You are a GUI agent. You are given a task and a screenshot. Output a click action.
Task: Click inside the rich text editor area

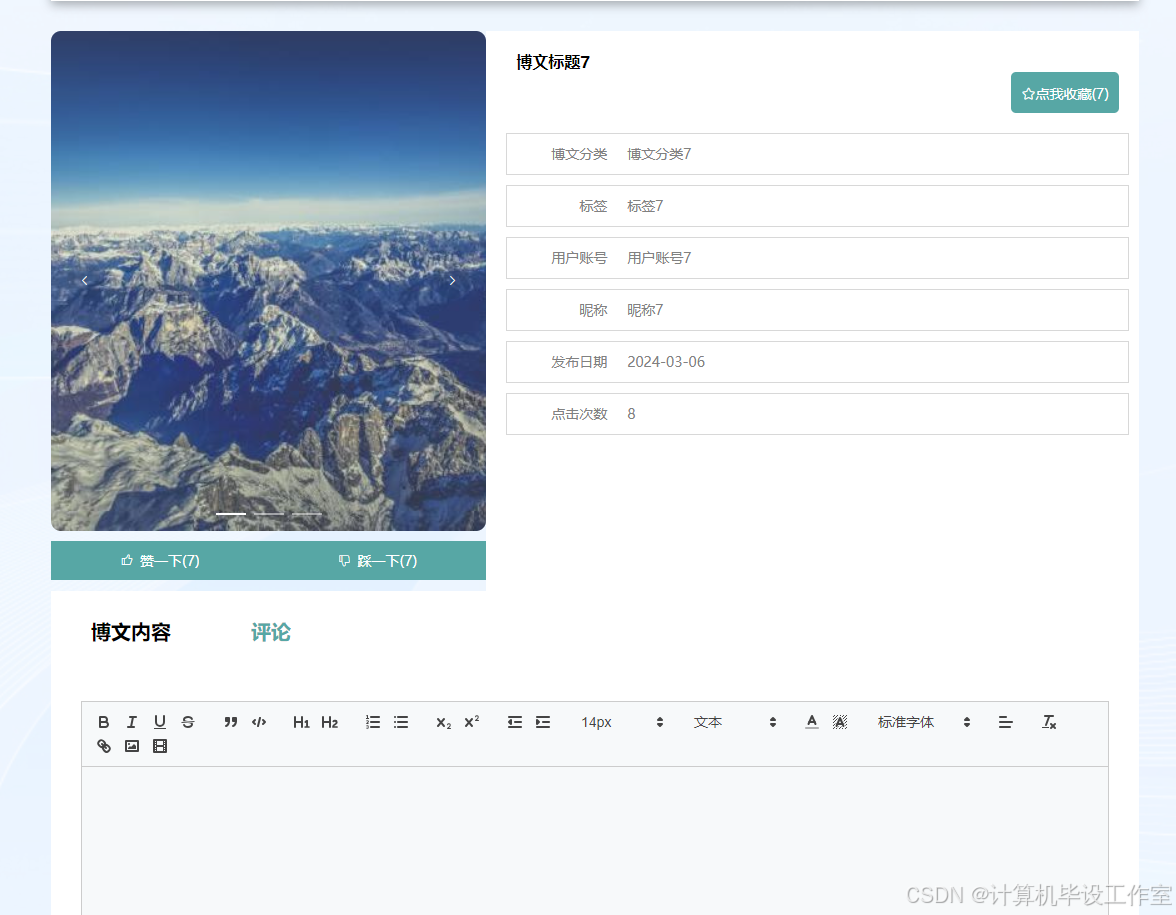595,840
